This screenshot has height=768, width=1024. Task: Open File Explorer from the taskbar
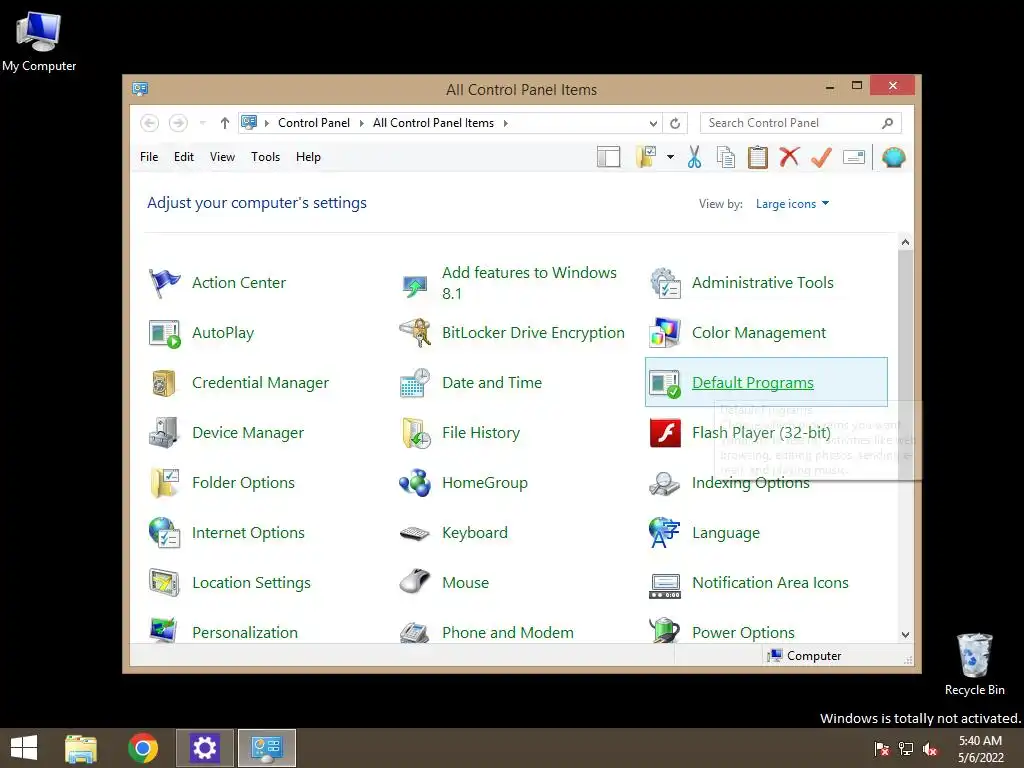(x=81, y=748)
